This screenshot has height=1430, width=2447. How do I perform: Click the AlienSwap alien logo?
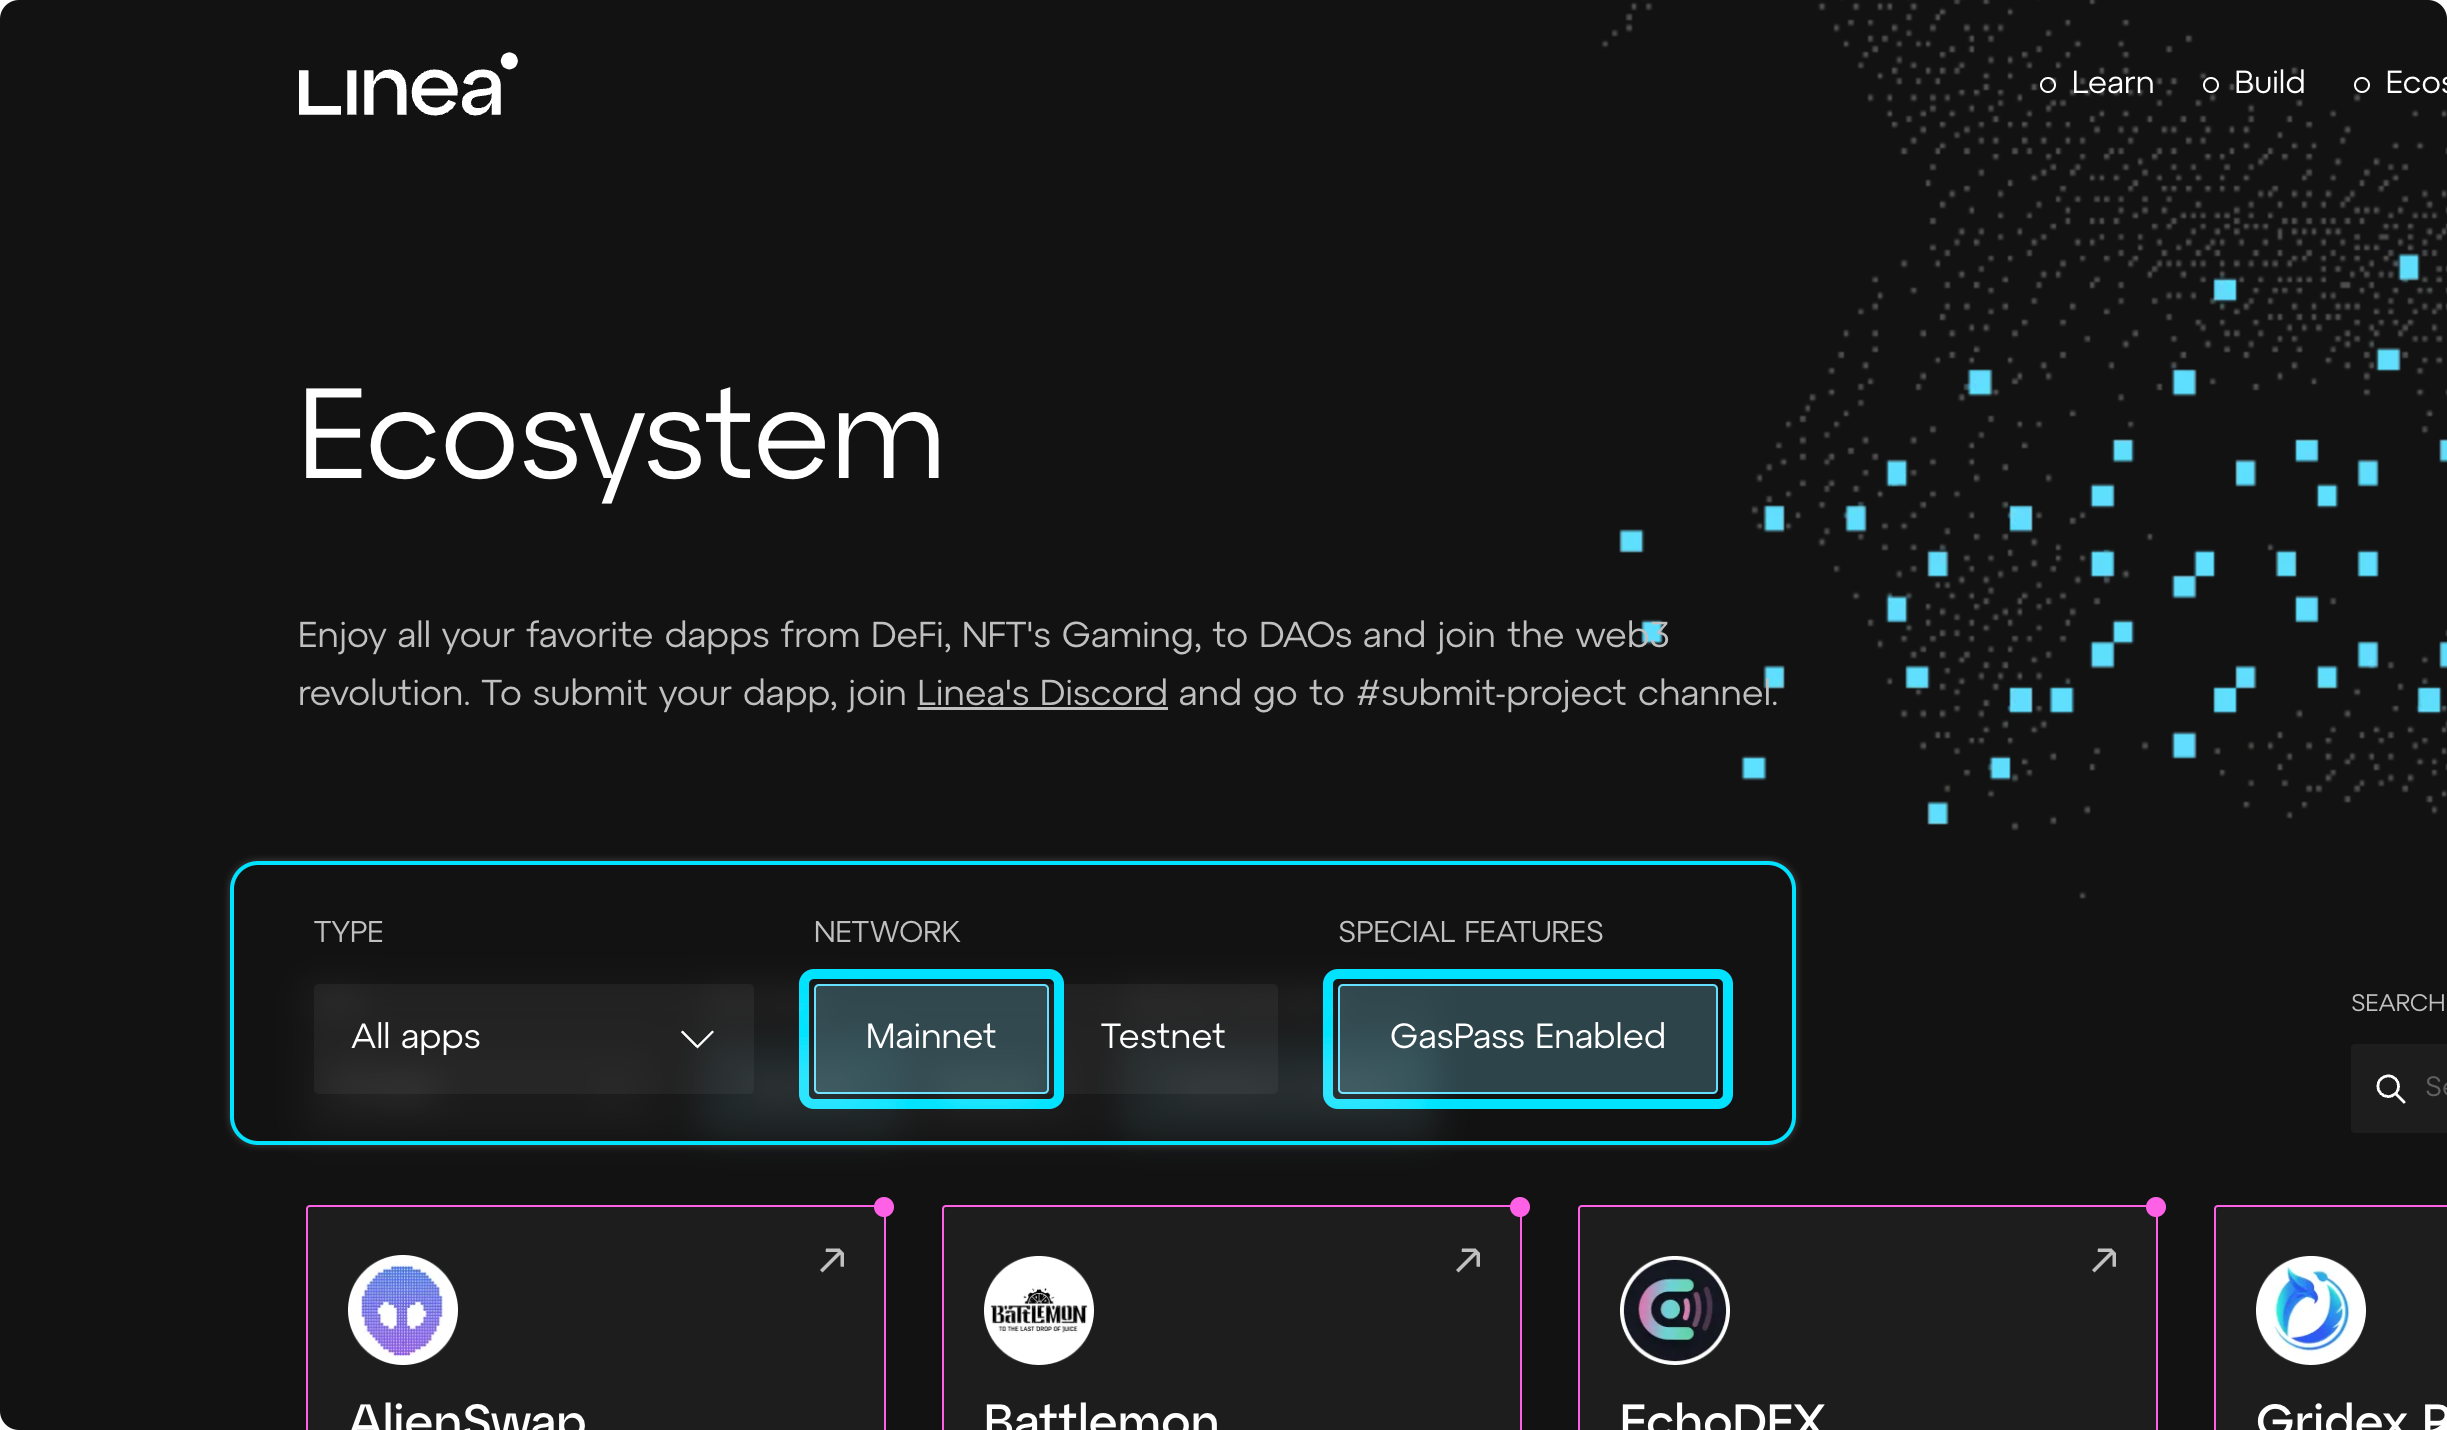tap(403, 1310)
